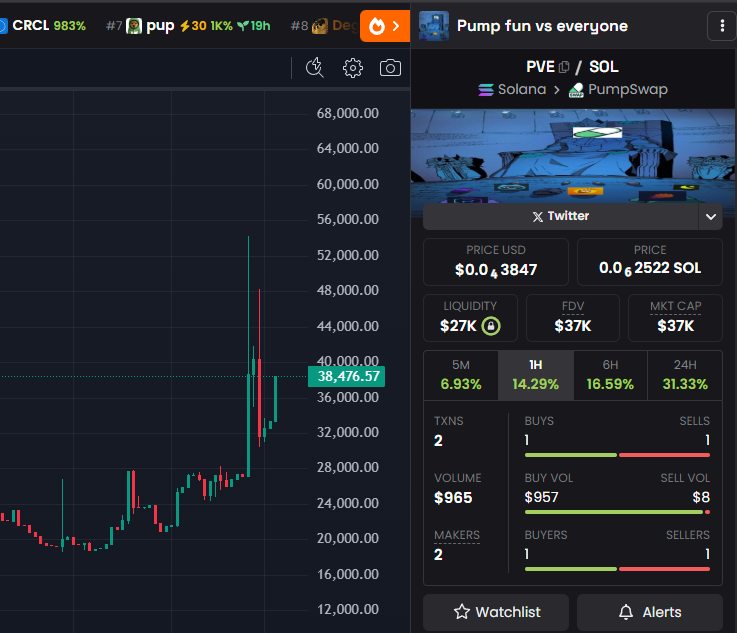The height and width of the screenshot is (633, 737).
Task: Click the PumpSwap logo icon
Action: [576, 90]
